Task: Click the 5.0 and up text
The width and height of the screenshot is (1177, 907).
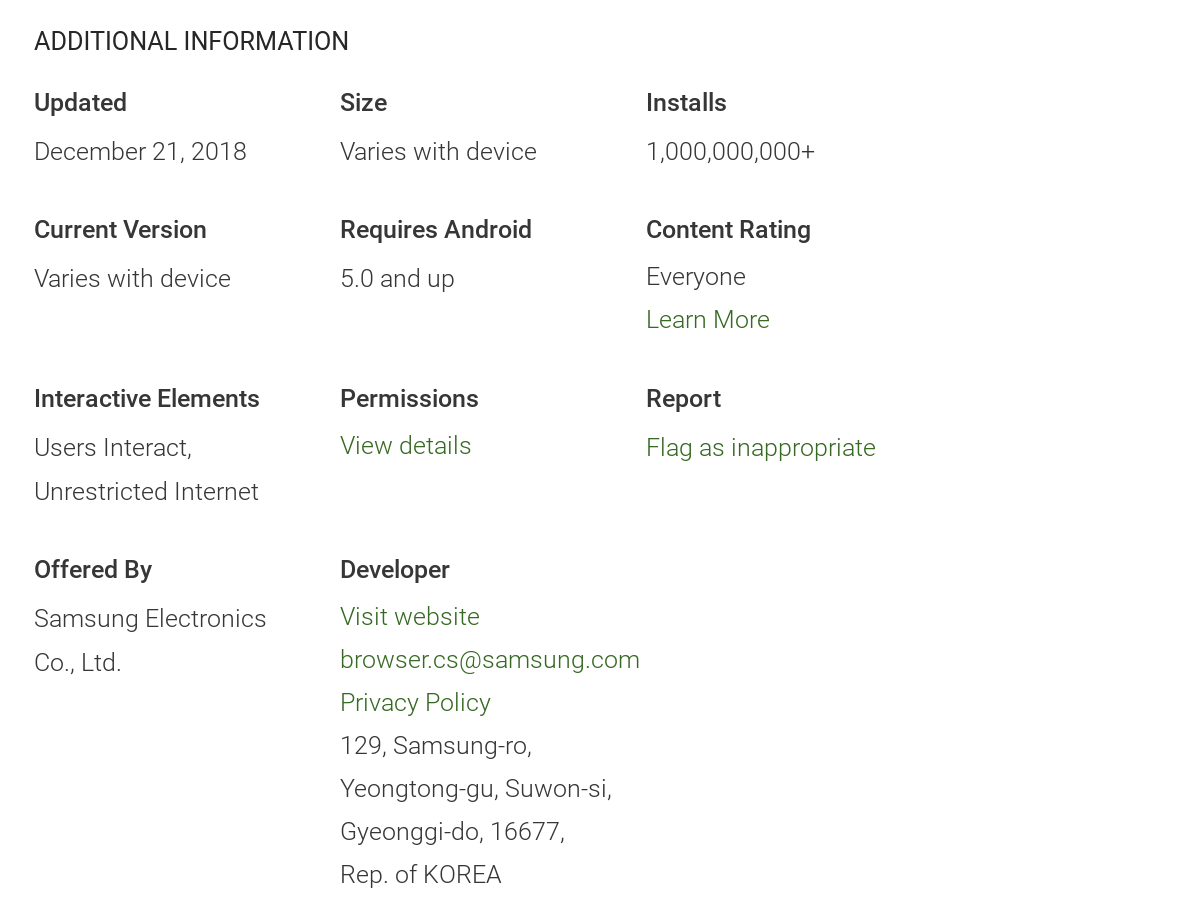Action: tap(397, 279)
